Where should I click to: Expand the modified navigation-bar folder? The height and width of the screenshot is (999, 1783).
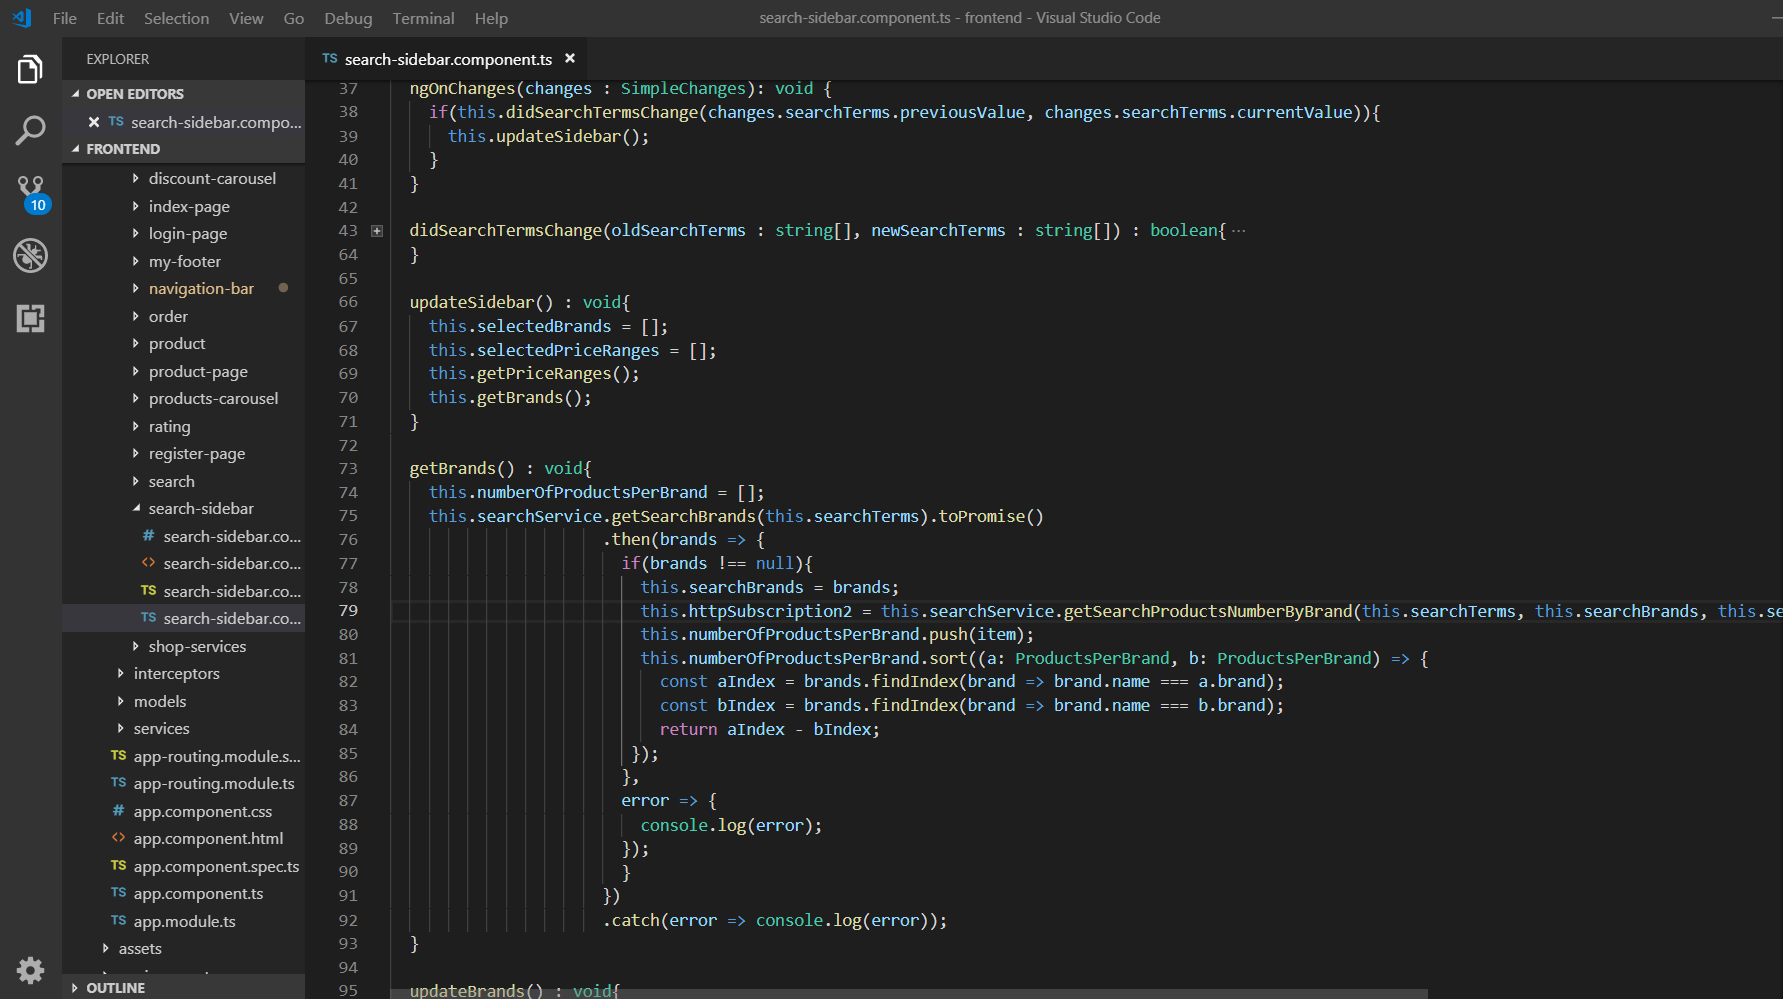[201, 288]
